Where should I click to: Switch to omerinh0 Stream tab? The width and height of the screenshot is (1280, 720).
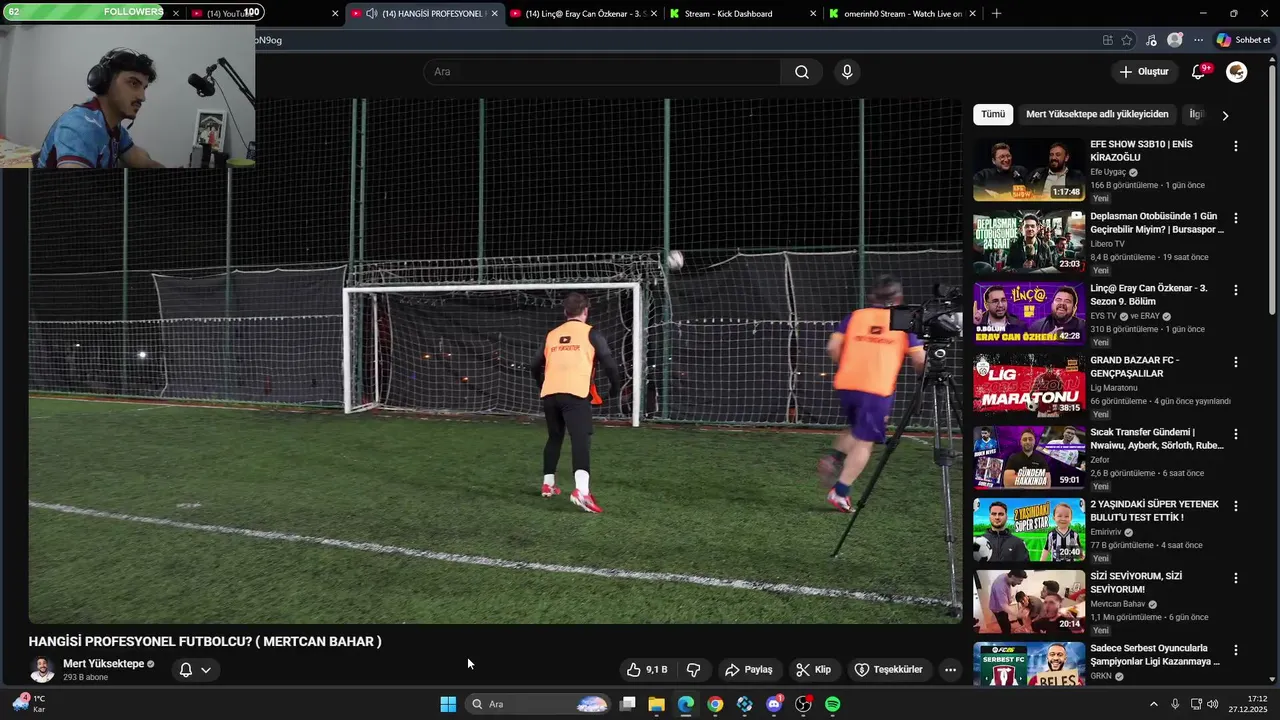(x=901, y=14)
